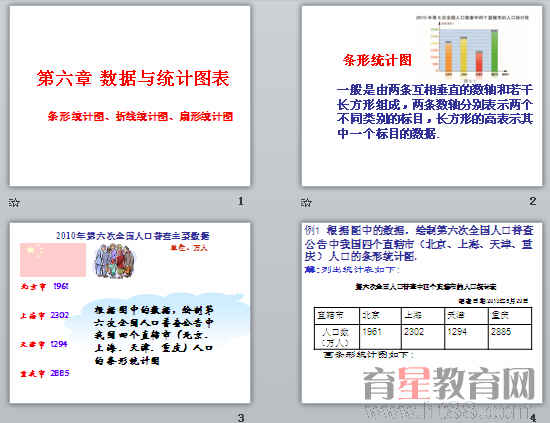
Task: Click the animation star icon under slide 1
Action: tap(14, 202)
